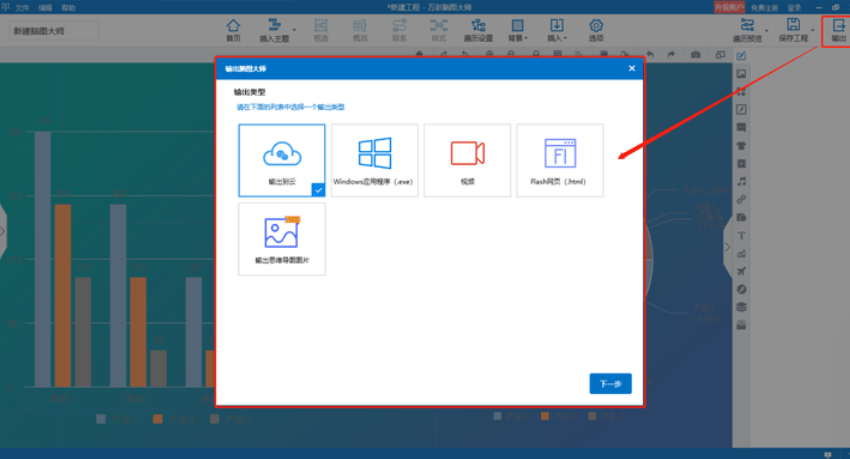Expand the Insert (插入) dropdown in toolbar
The height and width of the screenshot is (459, 850).
557,29
